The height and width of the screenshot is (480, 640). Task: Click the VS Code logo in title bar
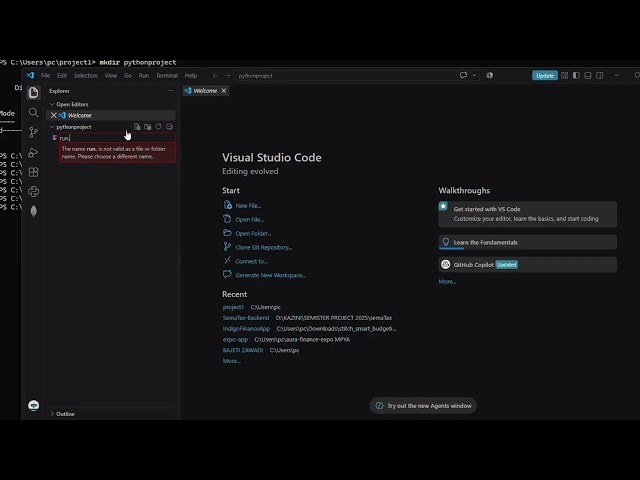pos(31,76)
